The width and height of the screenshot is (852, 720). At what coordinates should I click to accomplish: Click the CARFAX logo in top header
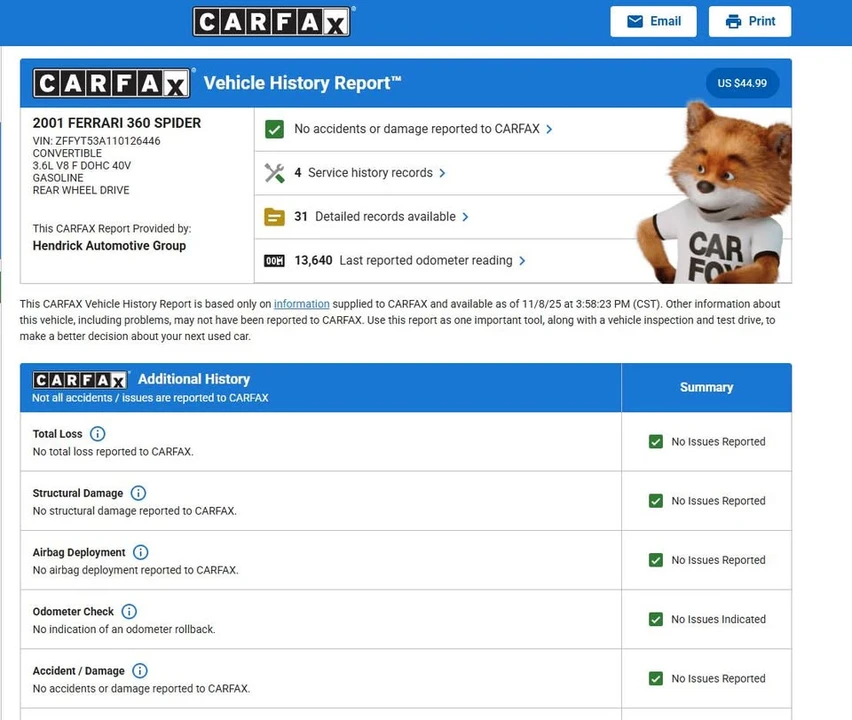tap(272, 22)
